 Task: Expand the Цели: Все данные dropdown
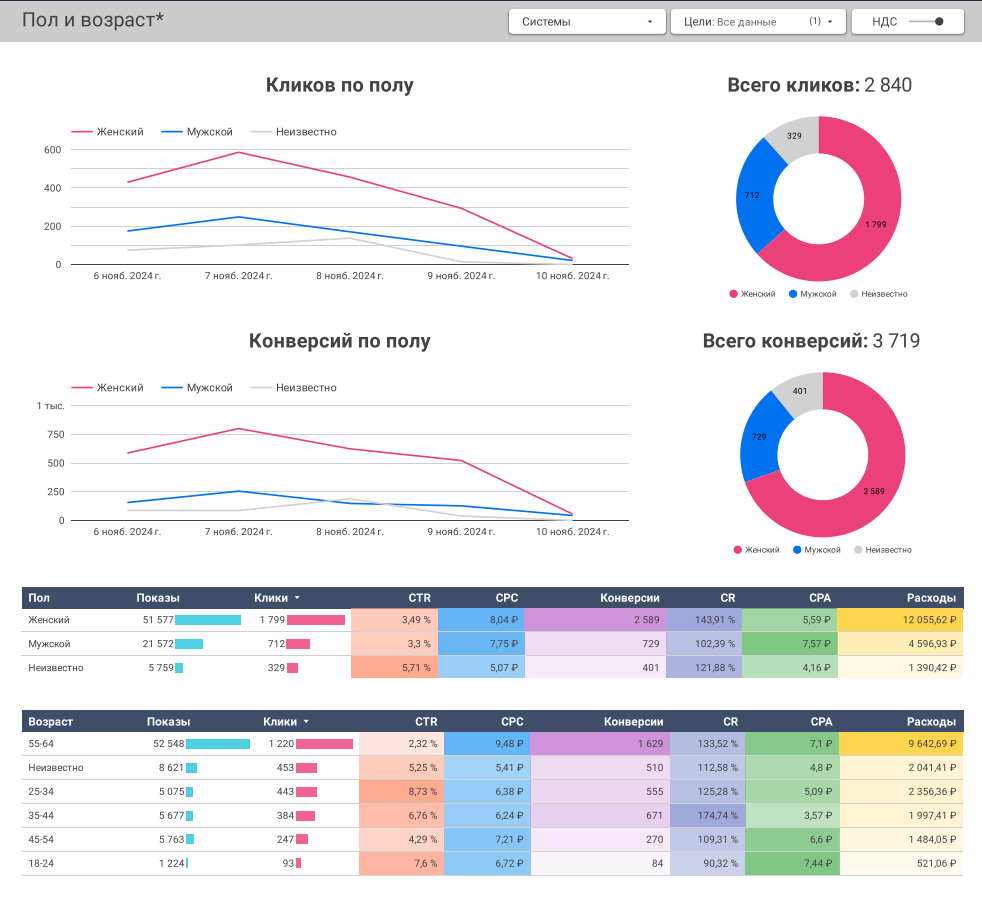click(x=758, y=21)
